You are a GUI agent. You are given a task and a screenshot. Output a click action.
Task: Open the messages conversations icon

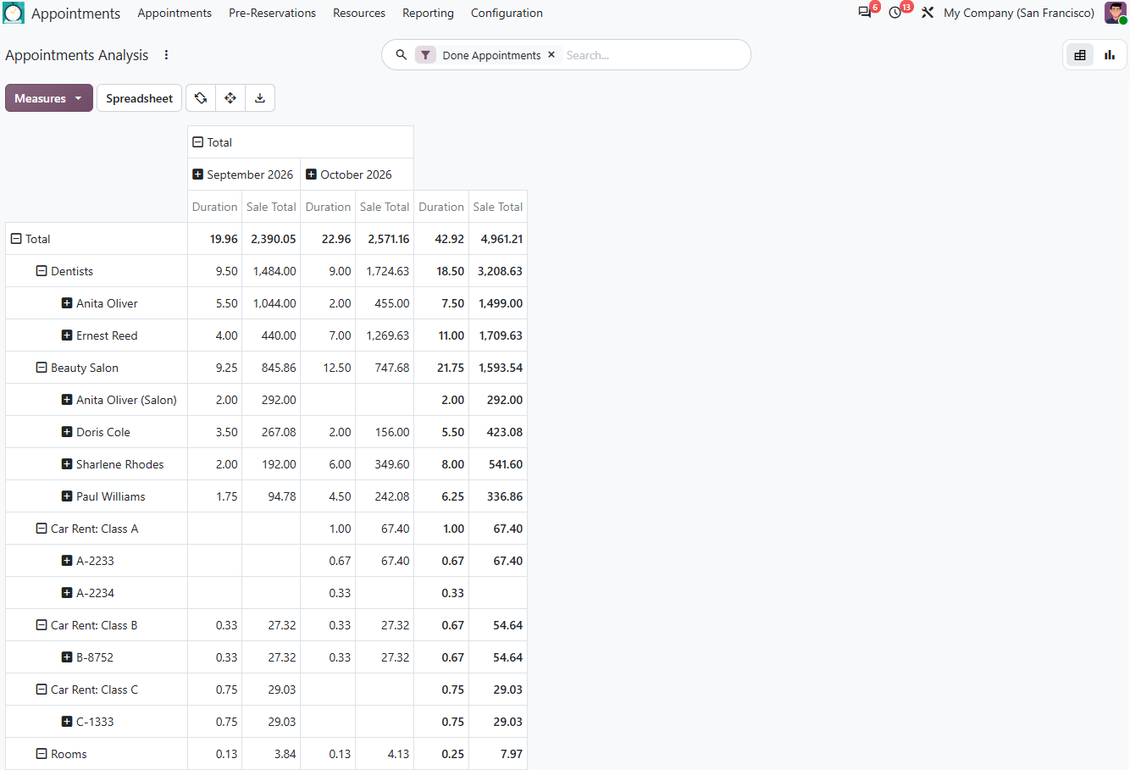click(865, 12)
